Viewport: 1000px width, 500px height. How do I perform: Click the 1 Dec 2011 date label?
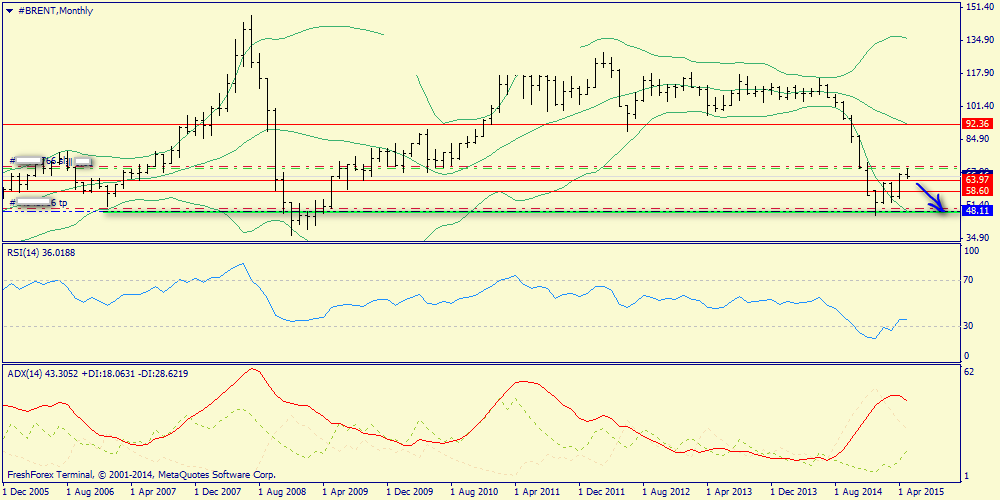(600, 492)
